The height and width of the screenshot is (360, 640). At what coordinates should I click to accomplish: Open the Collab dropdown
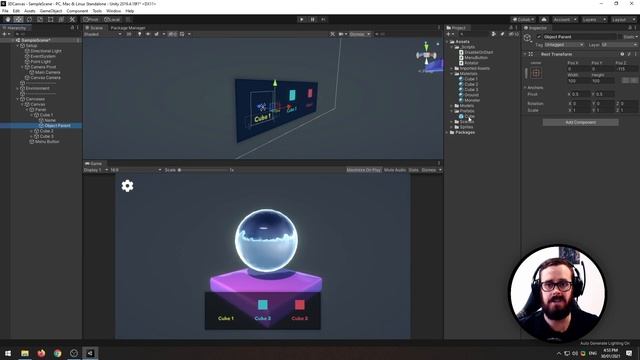[x=523, y=19]
